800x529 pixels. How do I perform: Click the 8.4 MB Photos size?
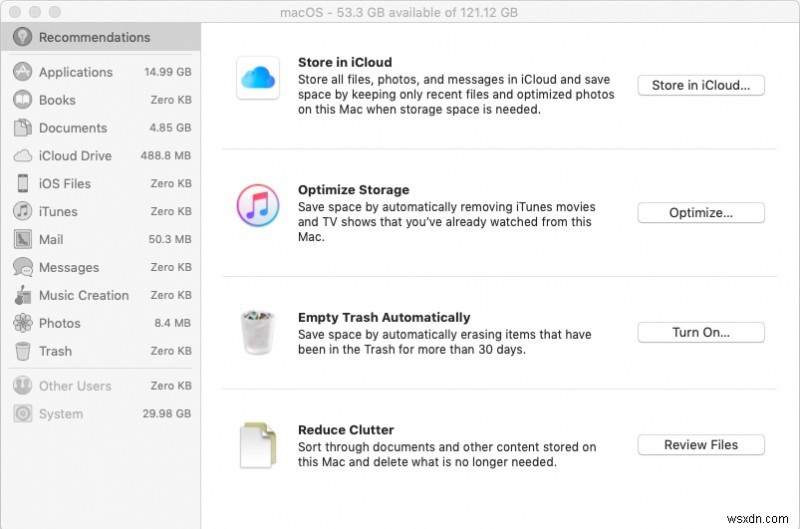172,323
